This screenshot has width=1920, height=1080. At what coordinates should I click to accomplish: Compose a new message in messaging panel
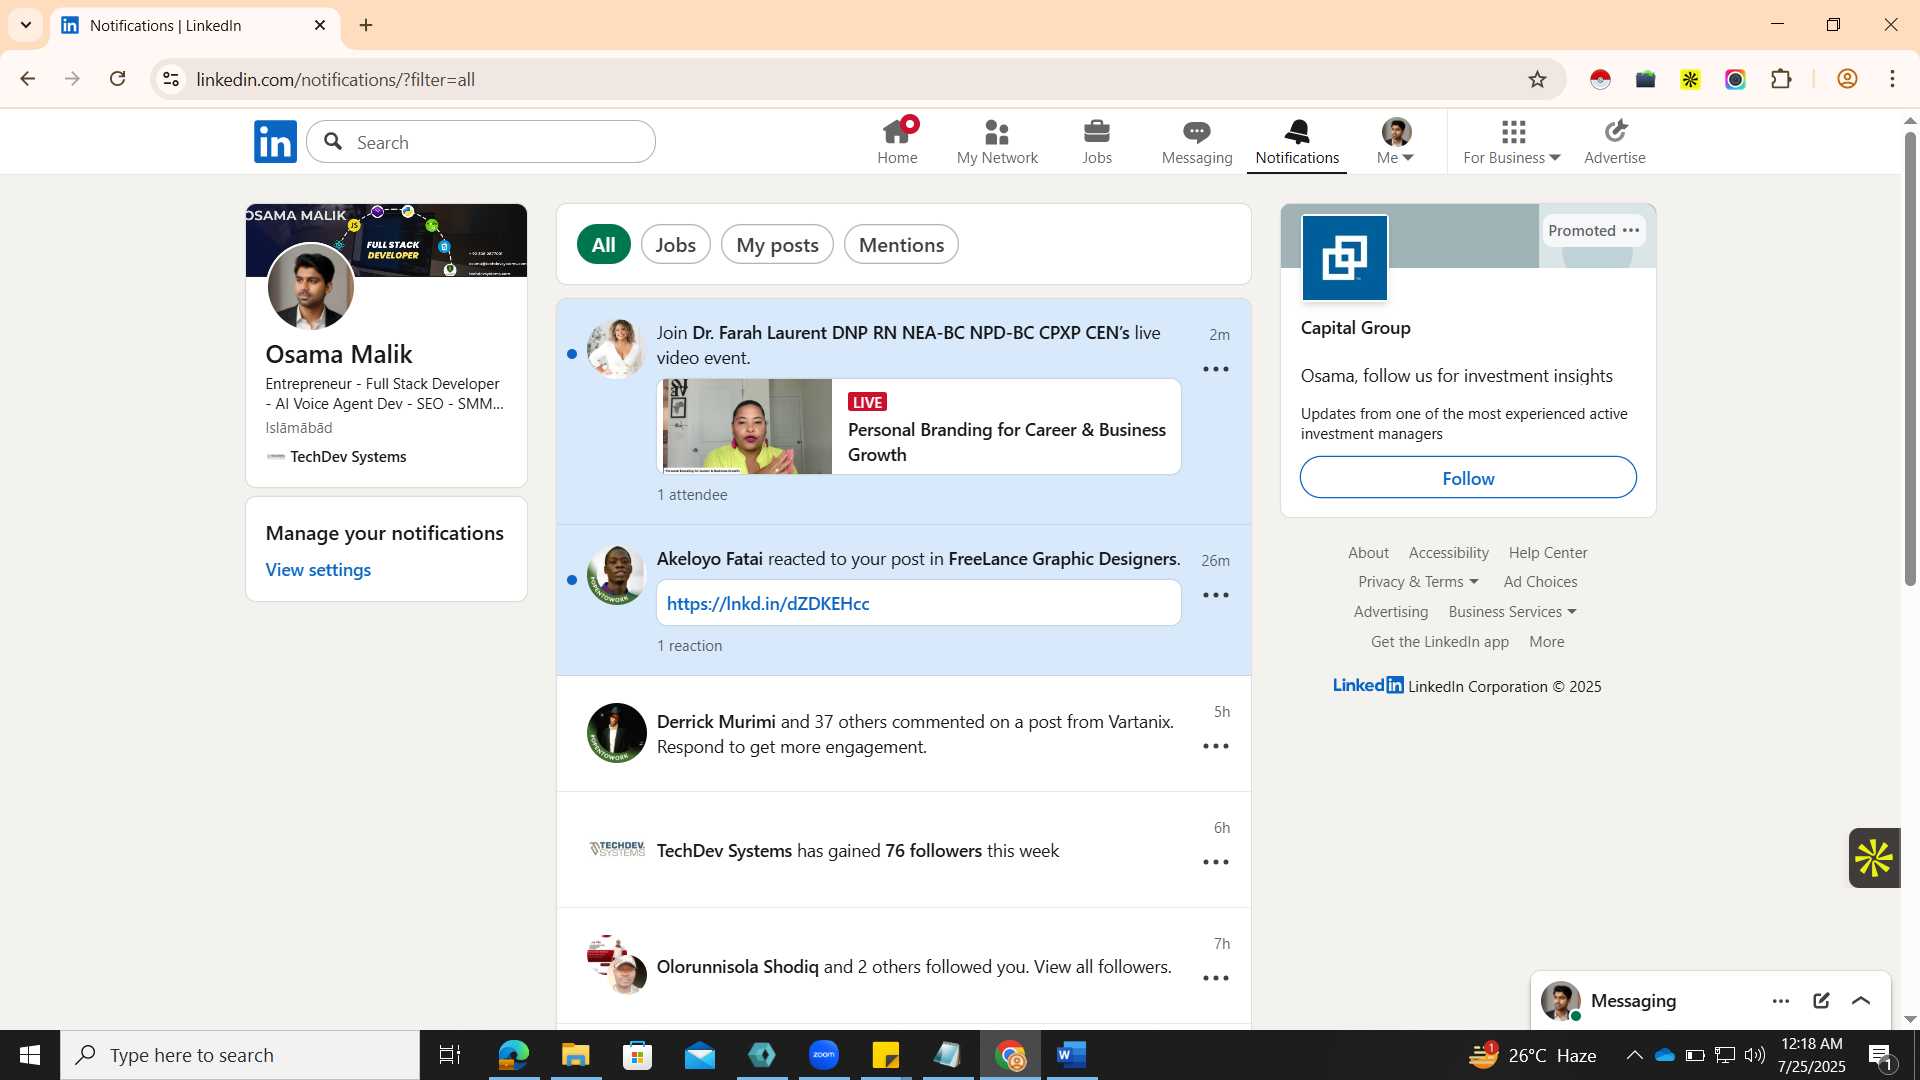tap(1821, 1001)
